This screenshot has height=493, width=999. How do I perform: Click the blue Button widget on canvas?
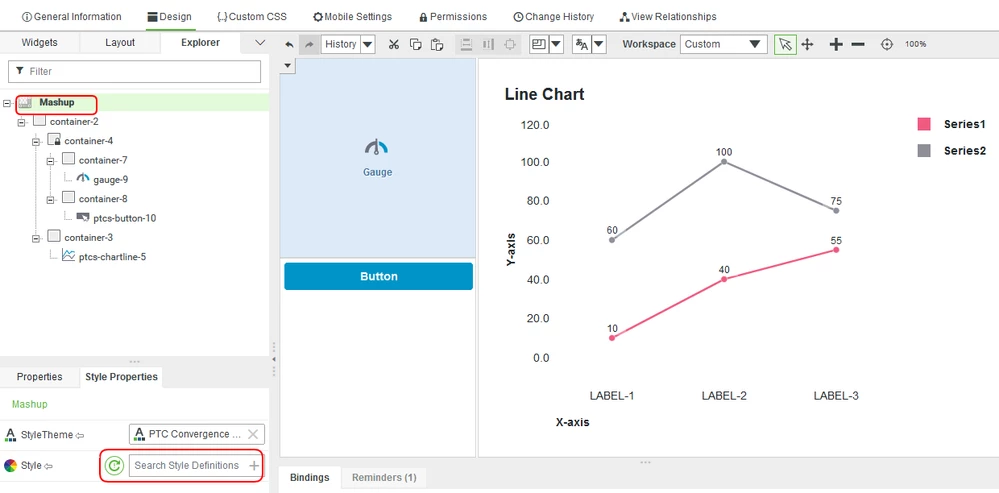[378, 276]
